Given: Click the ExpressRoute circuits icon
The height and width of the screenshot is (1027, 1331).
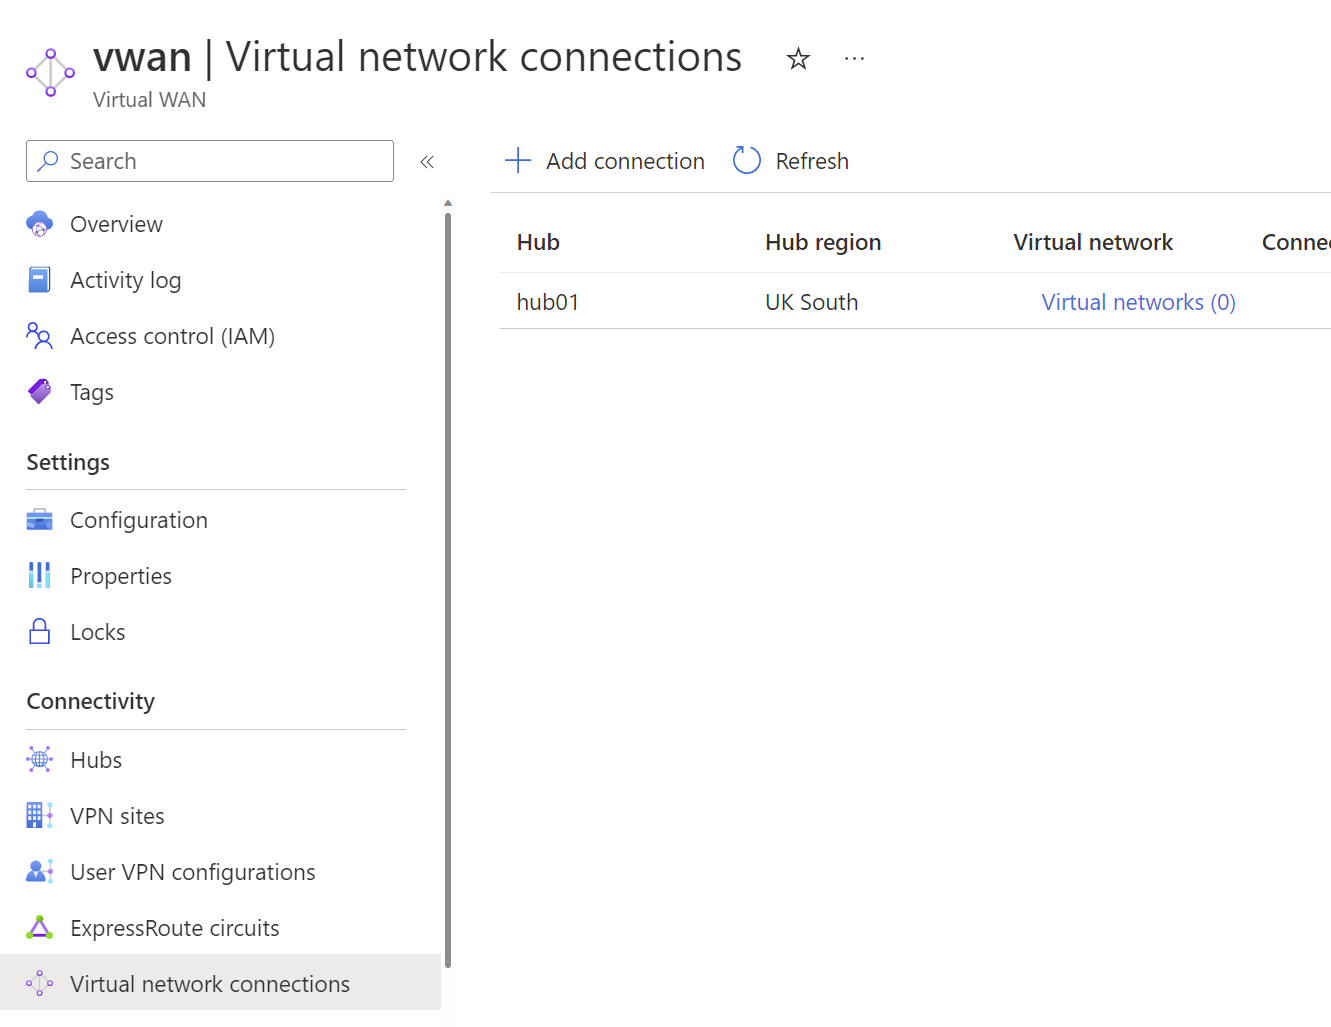Looking at the screenshot, I should [x=39, y=927].
